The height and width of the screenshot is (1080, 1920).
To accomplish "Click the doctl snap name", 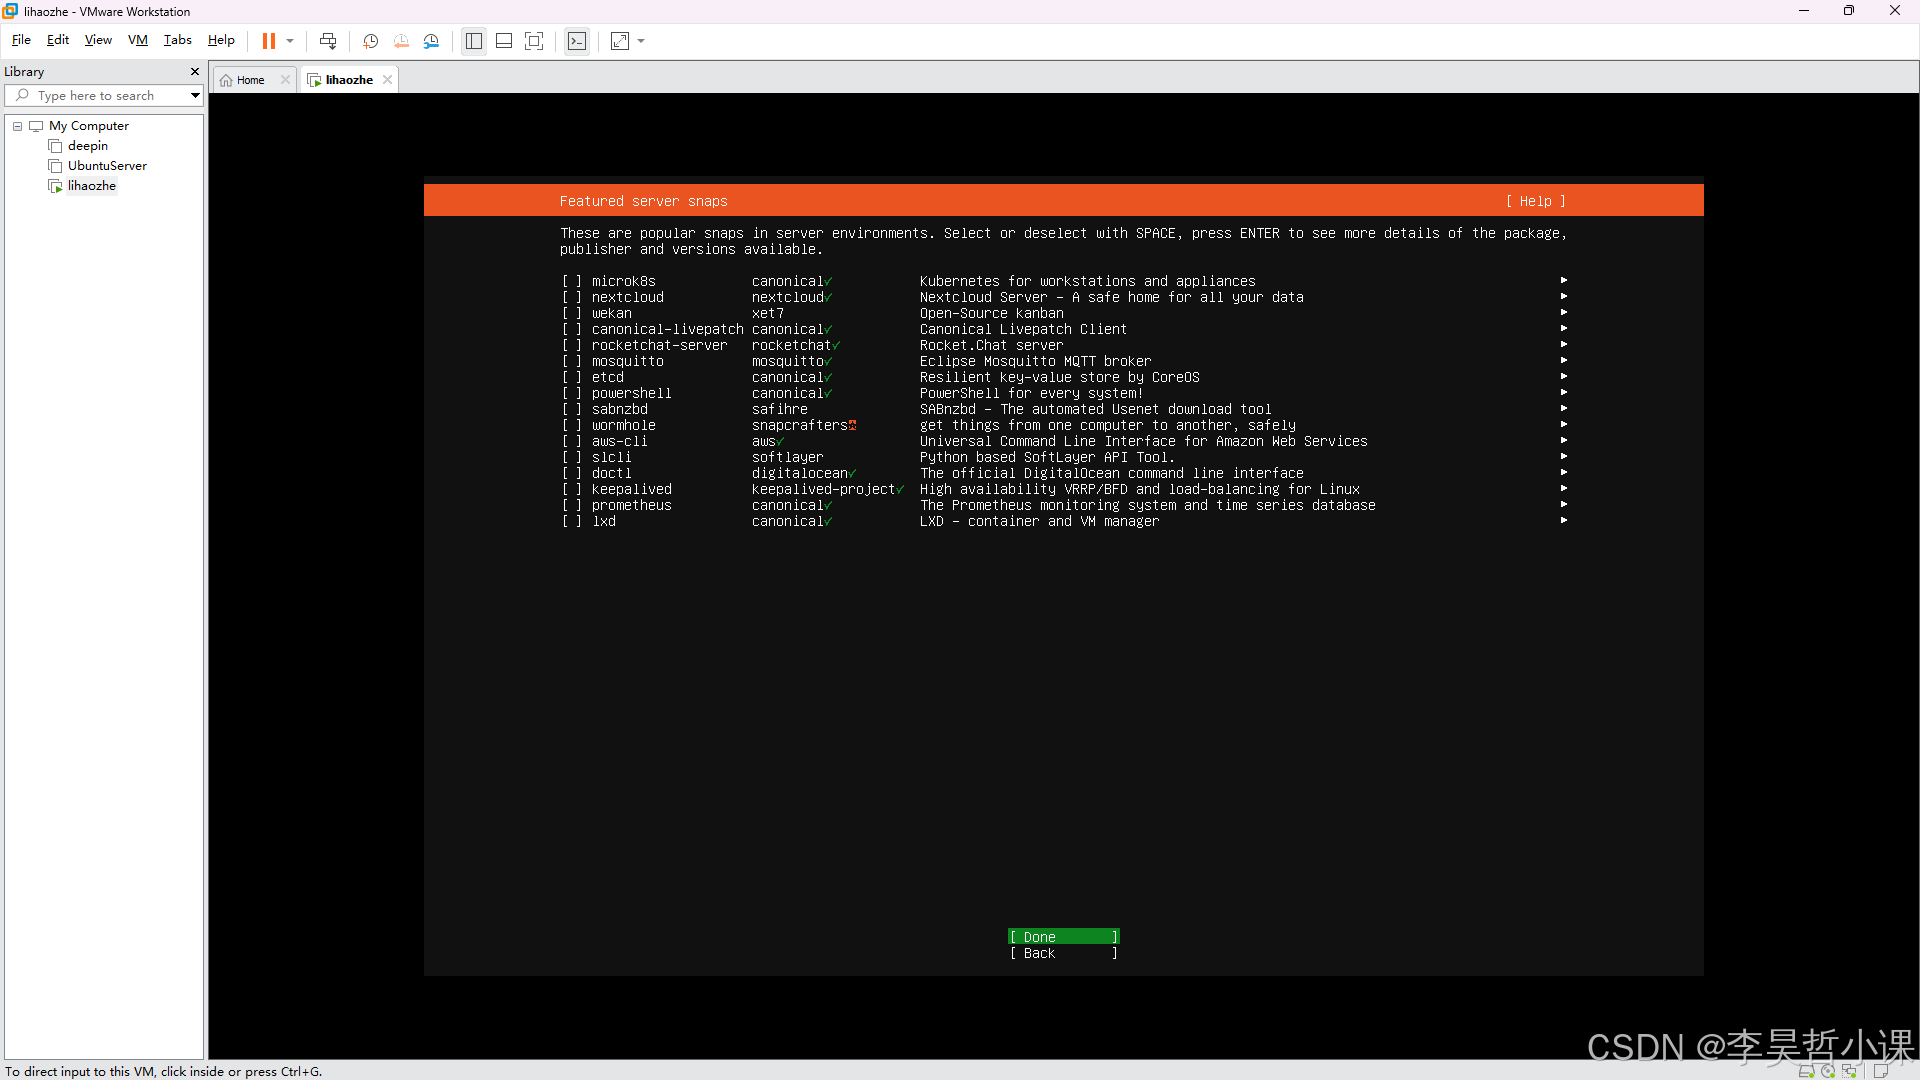I will (x=611, y=473).
